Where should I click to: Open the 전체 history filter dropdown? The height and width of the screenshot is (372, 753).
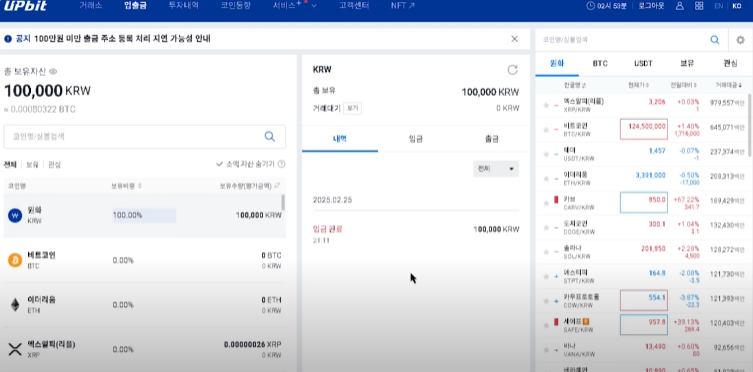[x=496, y=169]
